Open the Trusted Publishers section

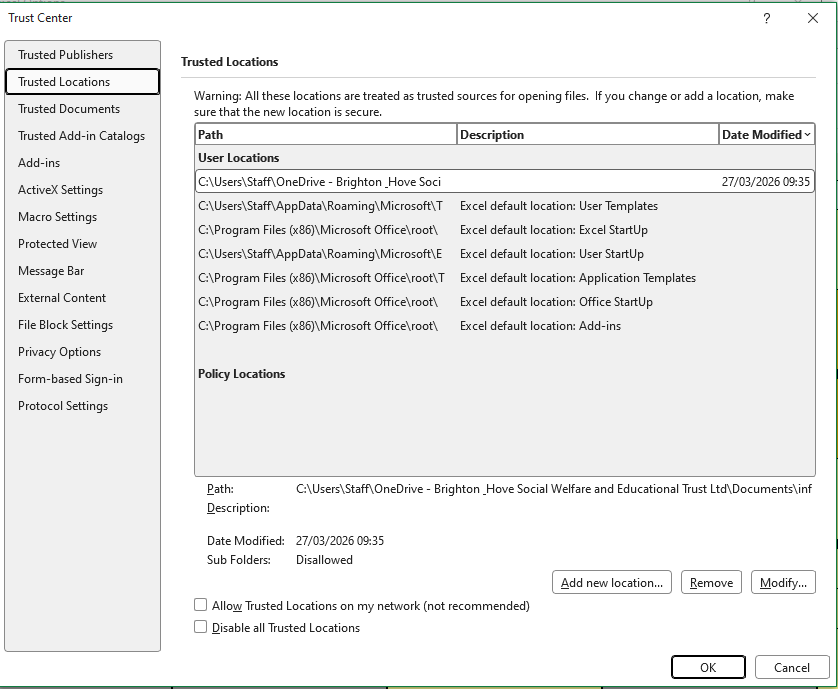click(x=66, y=55)
